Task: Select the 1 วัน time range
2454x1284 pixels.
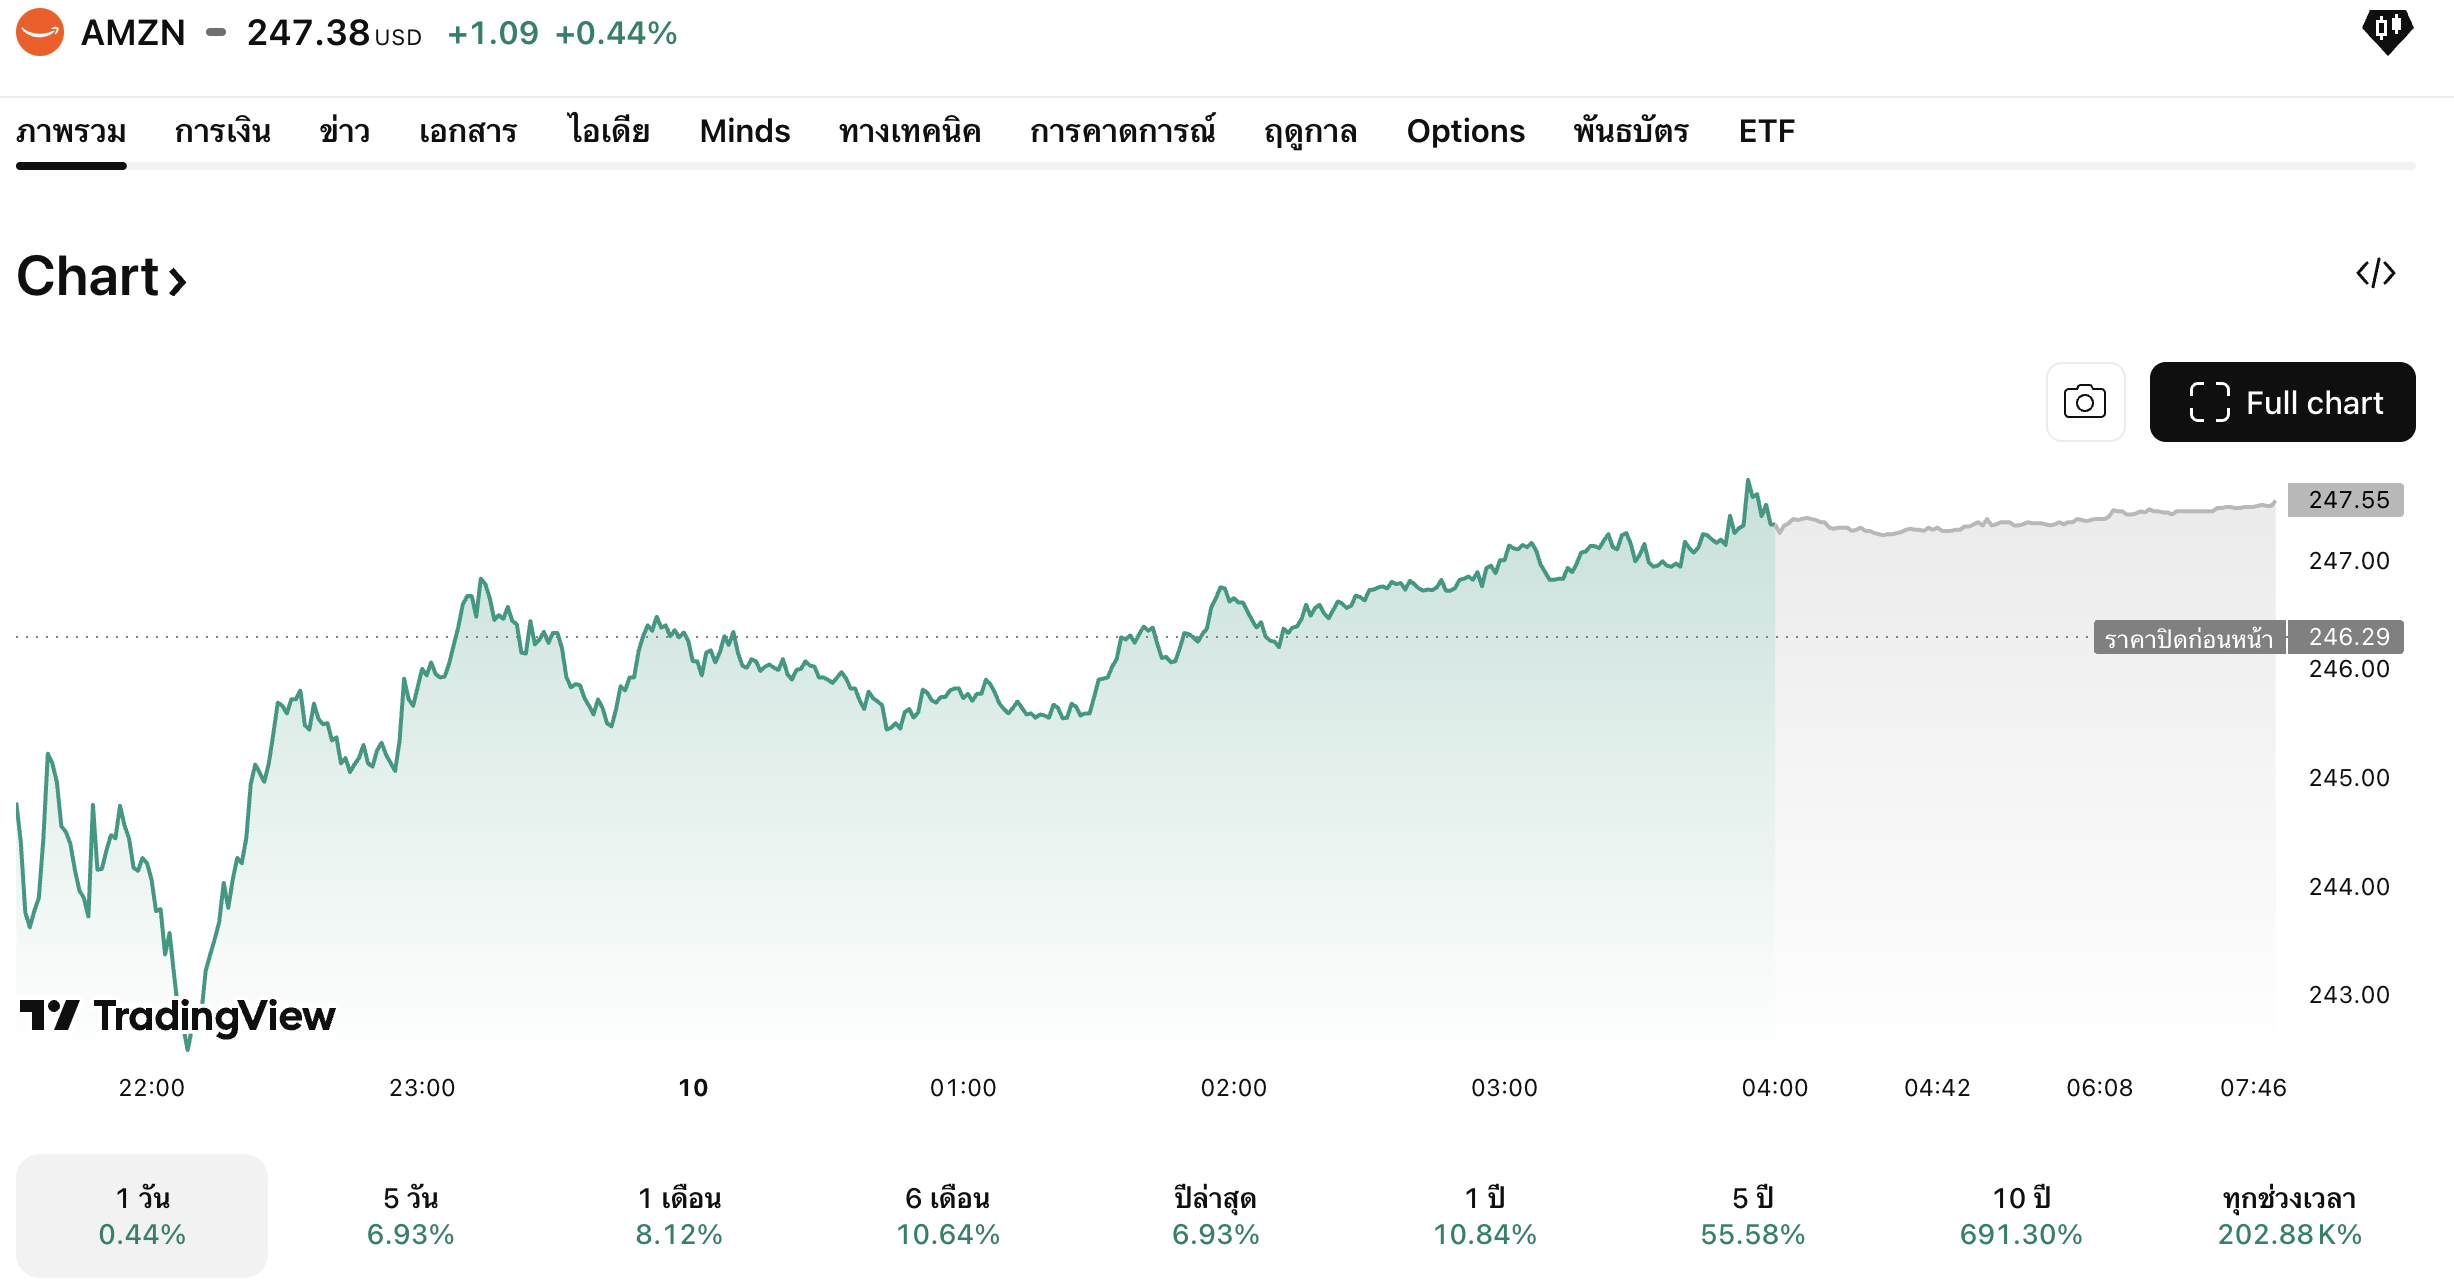Action: [x=142, y=1215]
